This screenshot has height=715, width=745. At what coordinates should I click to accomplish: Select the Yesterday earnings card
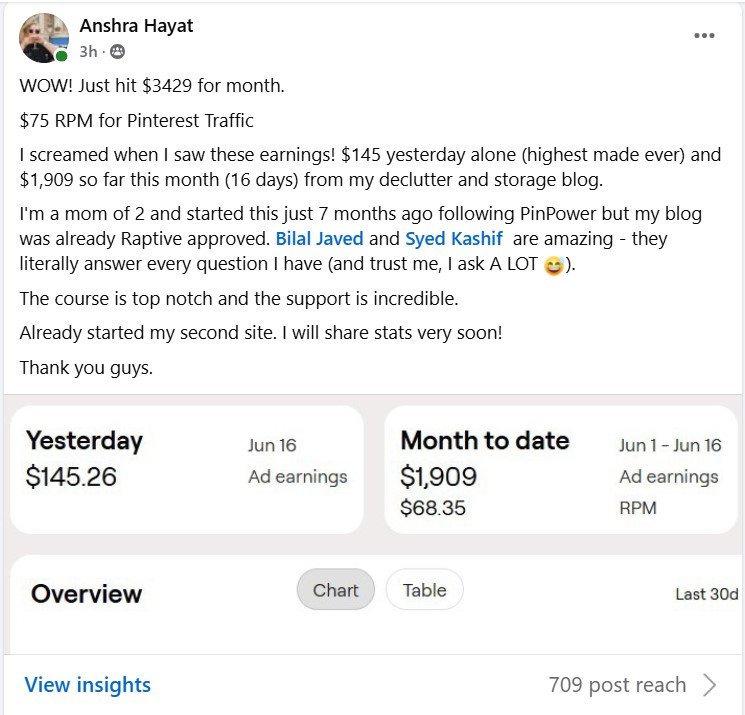(187, 469)
